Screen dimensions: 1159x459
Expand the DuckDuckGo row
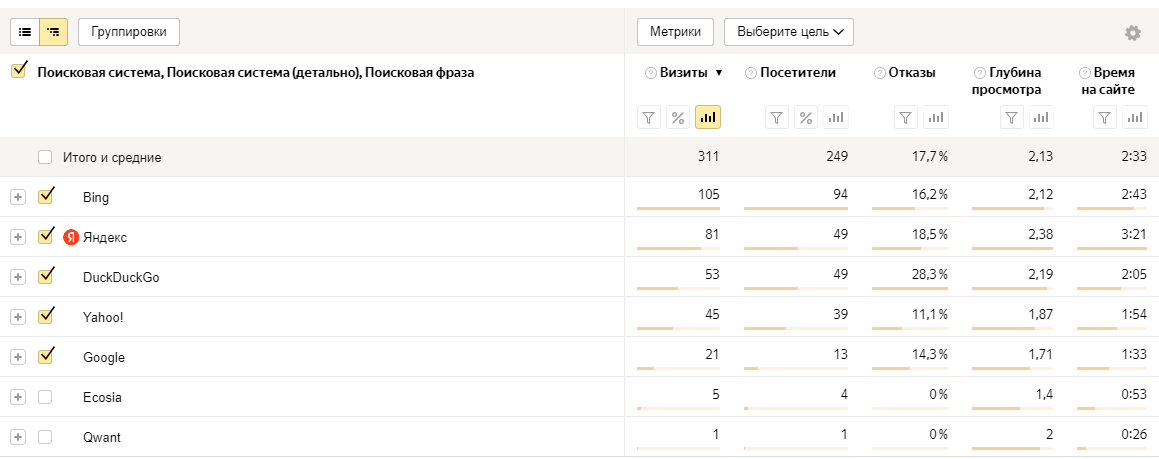[x=18, y=277]
